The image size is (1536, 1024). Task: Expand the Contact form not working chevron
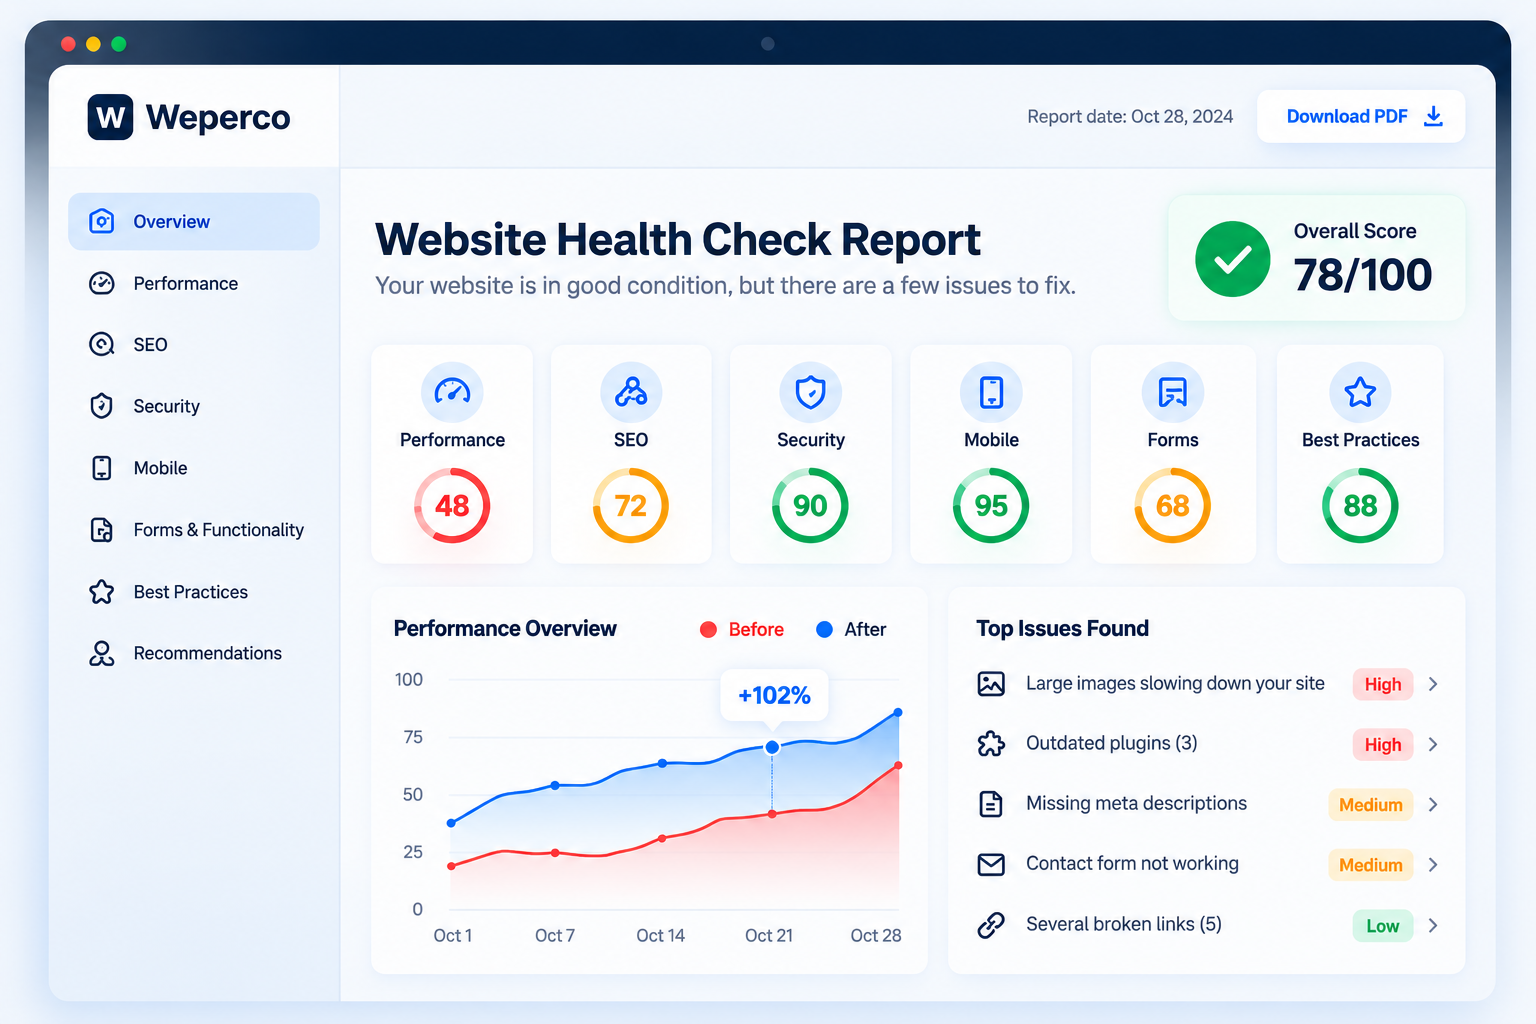coord(1433,865)
